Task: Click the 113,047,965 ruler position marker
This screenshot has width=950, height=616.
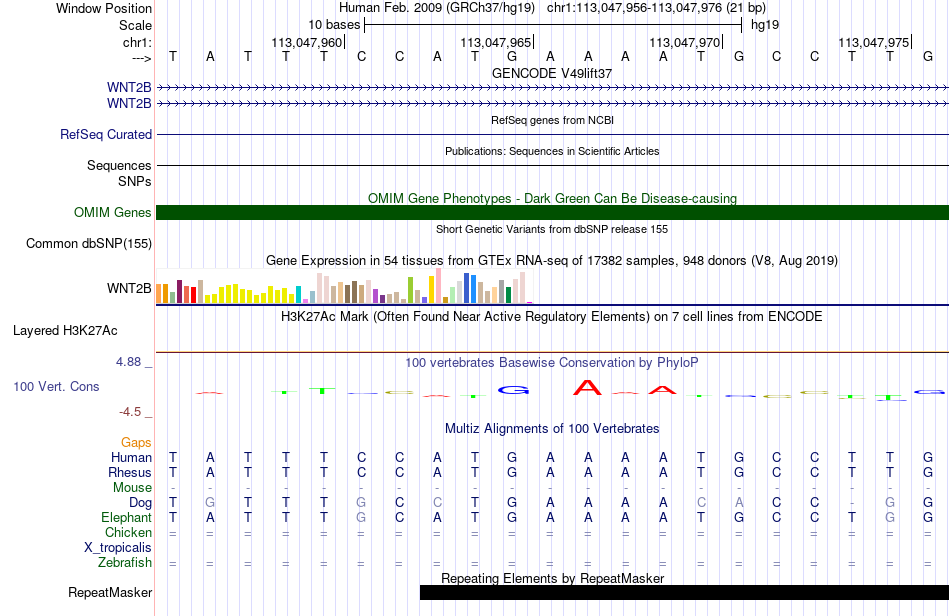Action: tap(496, 42)
